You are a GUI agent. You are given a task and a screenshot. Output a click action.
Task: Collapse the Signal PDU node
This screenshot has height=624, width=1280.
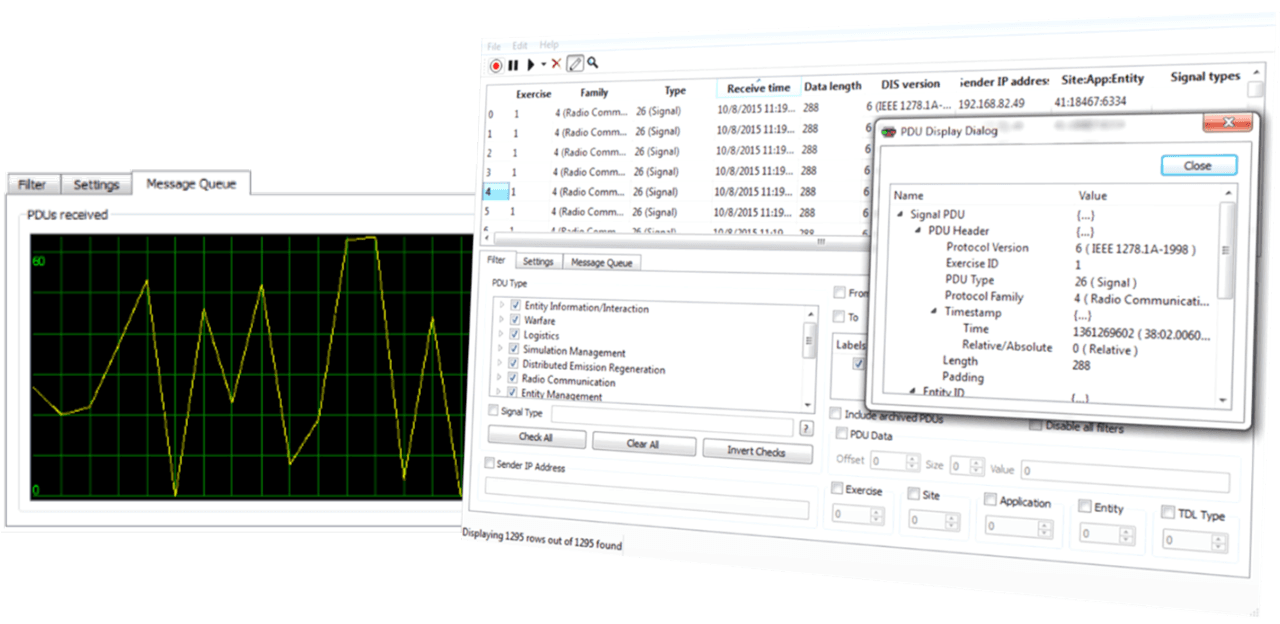(900, 214)
